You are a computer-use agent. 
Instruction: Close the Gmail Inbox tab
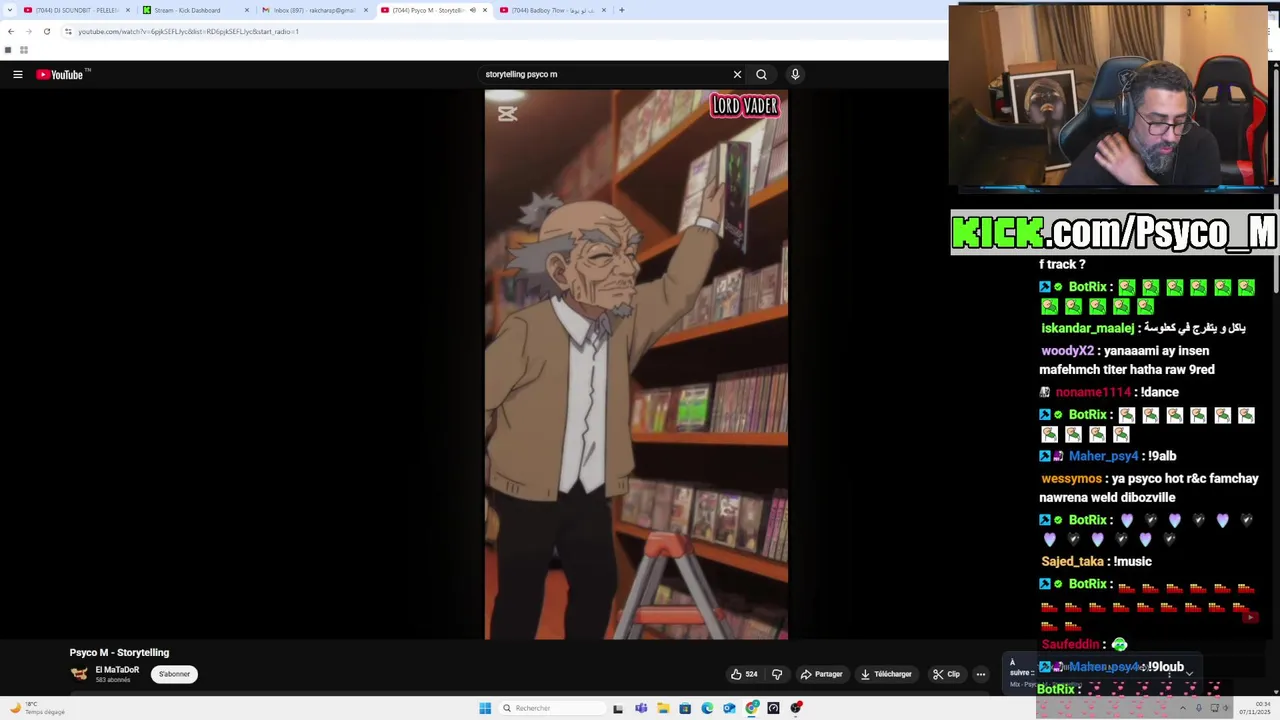(x=366, y=10)
